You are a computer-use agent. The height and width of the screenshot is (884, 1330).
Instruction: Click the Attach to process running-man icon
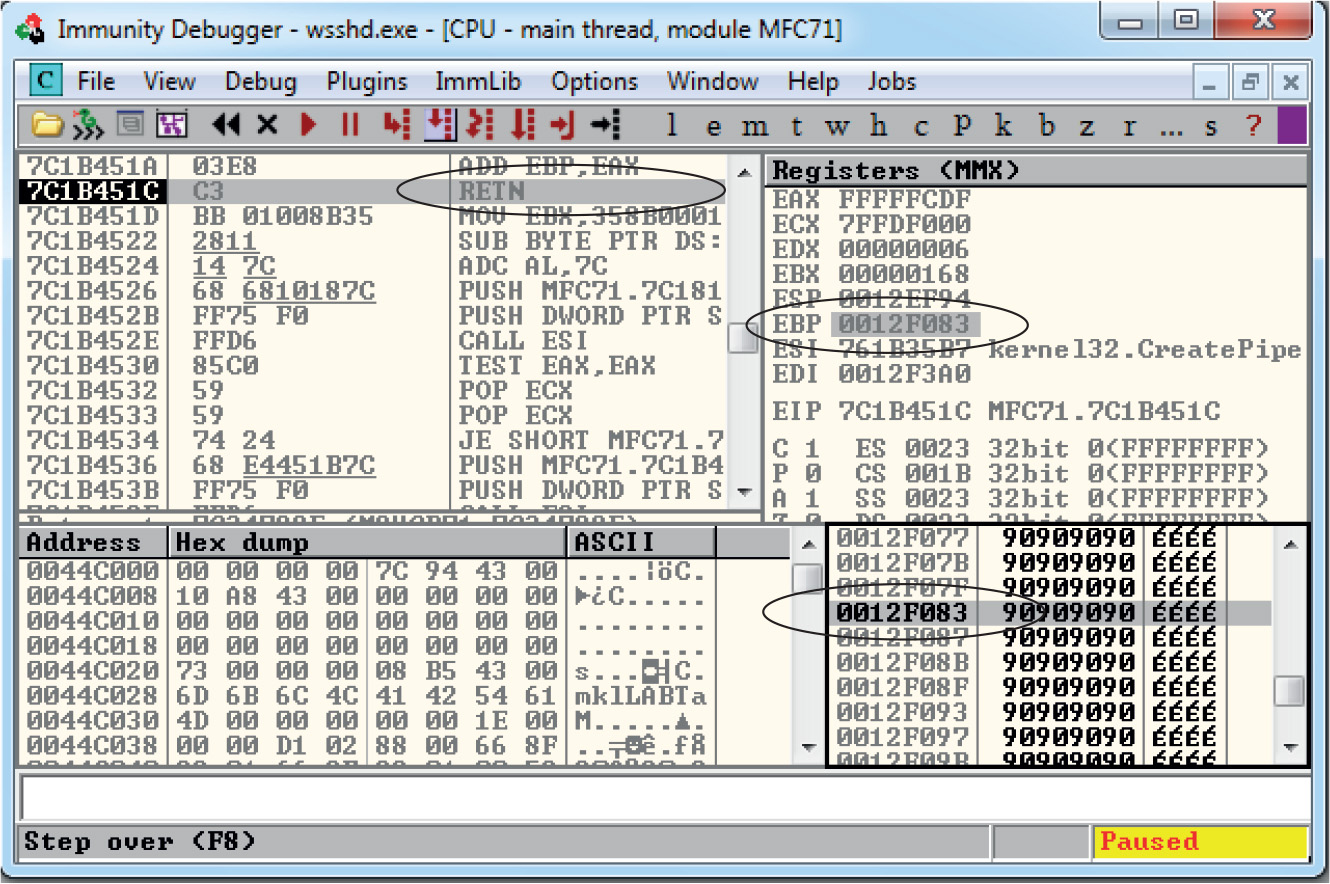coord(89,125)
